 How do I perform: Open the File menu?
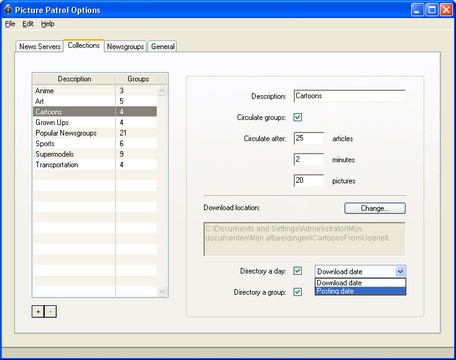coord(10,24)
